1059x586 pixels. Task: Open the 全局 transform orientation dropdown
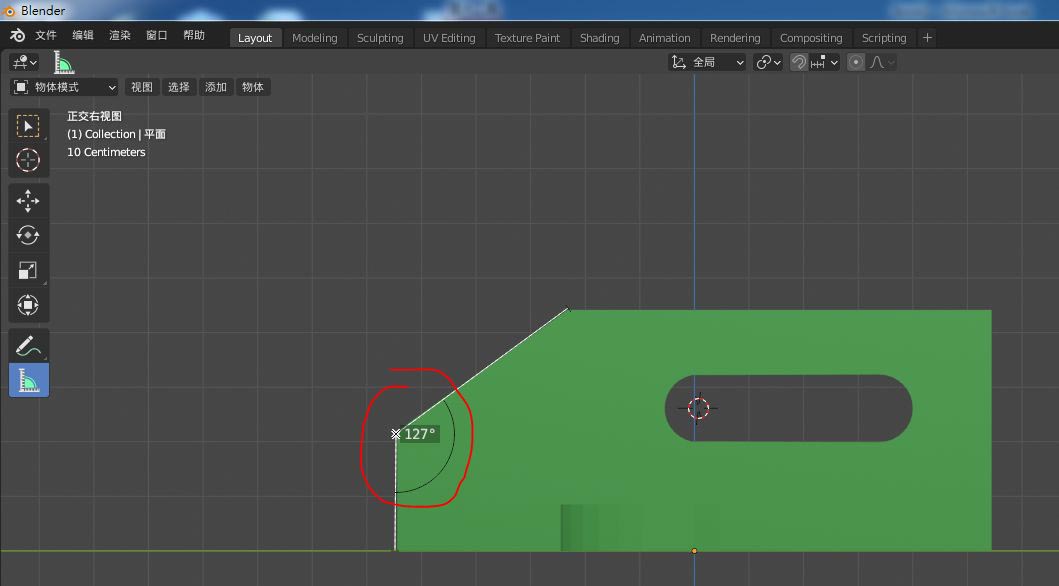tap(706, 62)
